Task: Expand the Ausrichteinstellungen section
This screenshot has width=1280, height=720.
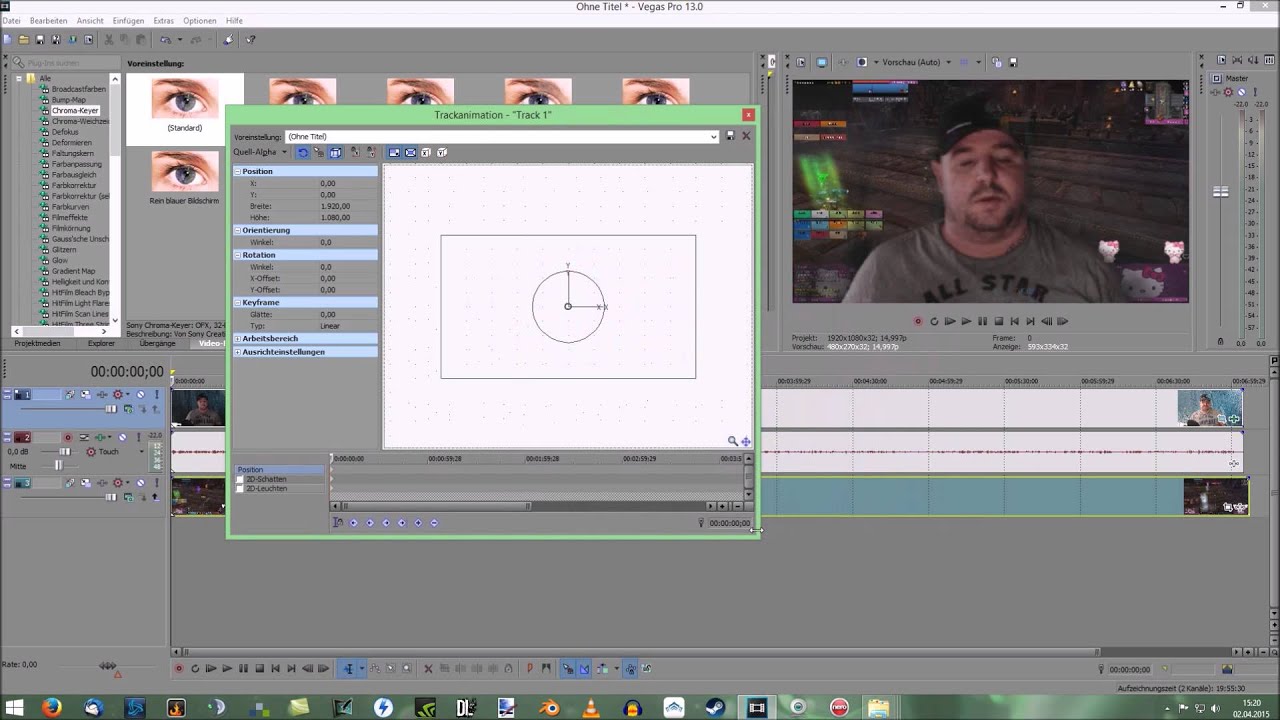Action: point(238,352)
